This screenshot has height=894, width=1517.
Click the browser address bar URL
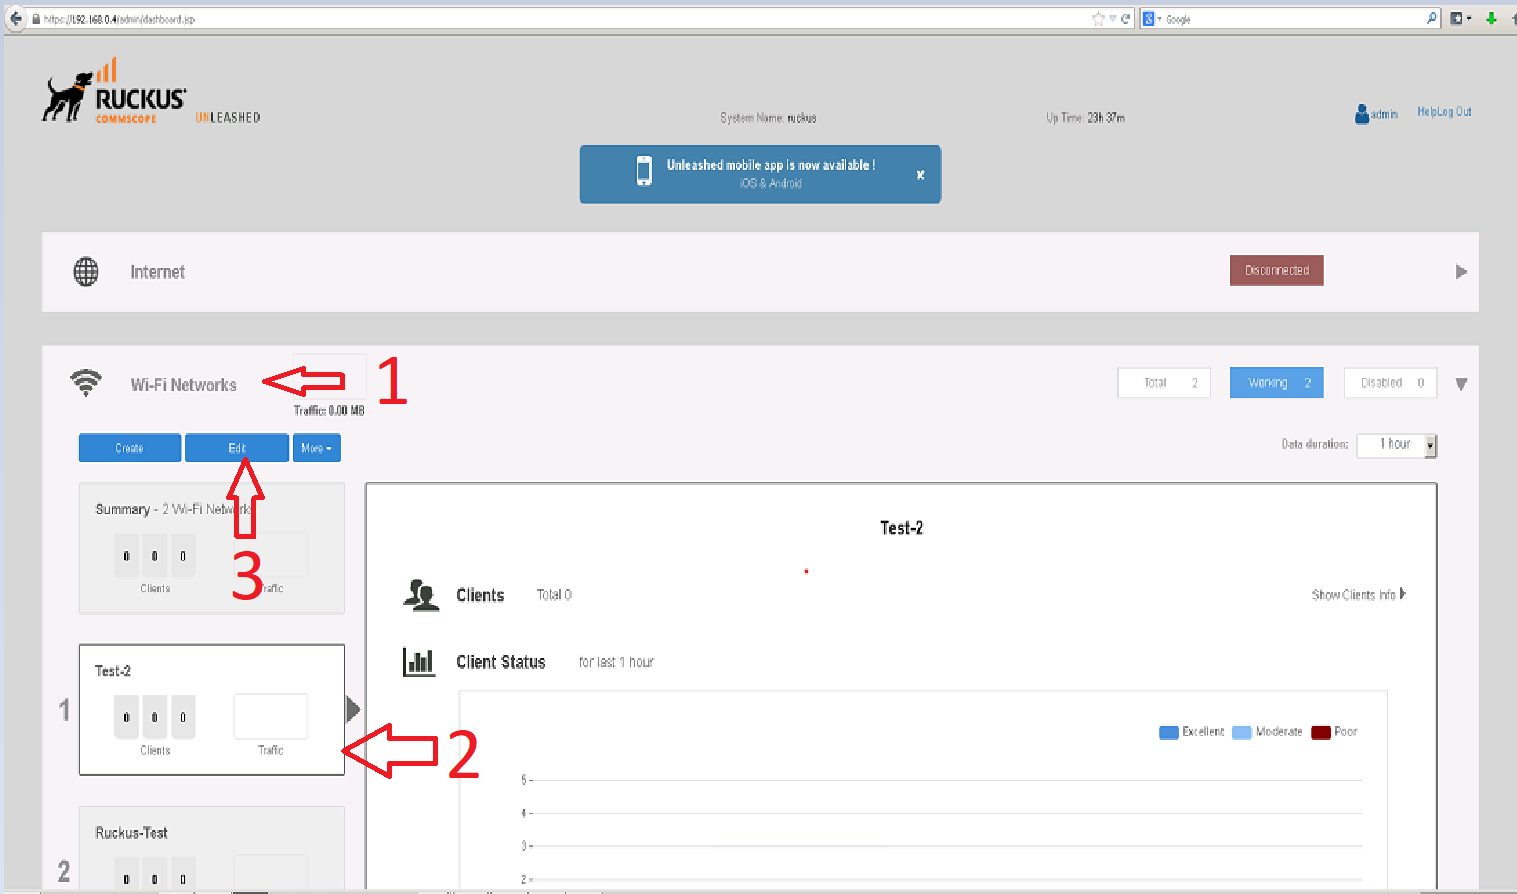click(119, 19)
